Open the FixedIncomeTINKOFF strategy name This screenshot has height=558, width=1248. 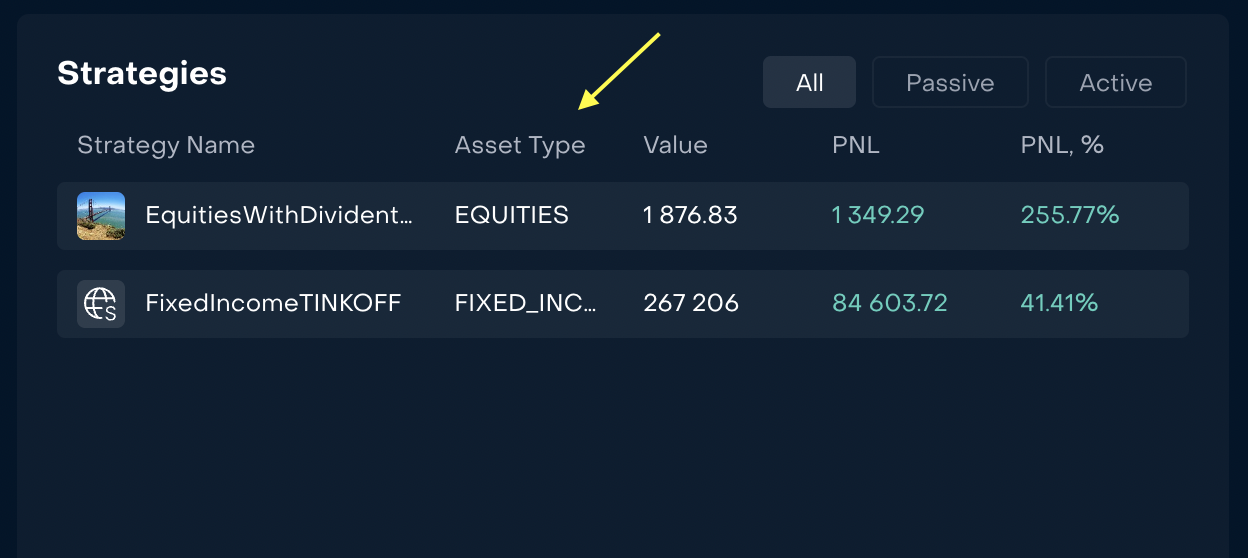pos(273,303)
